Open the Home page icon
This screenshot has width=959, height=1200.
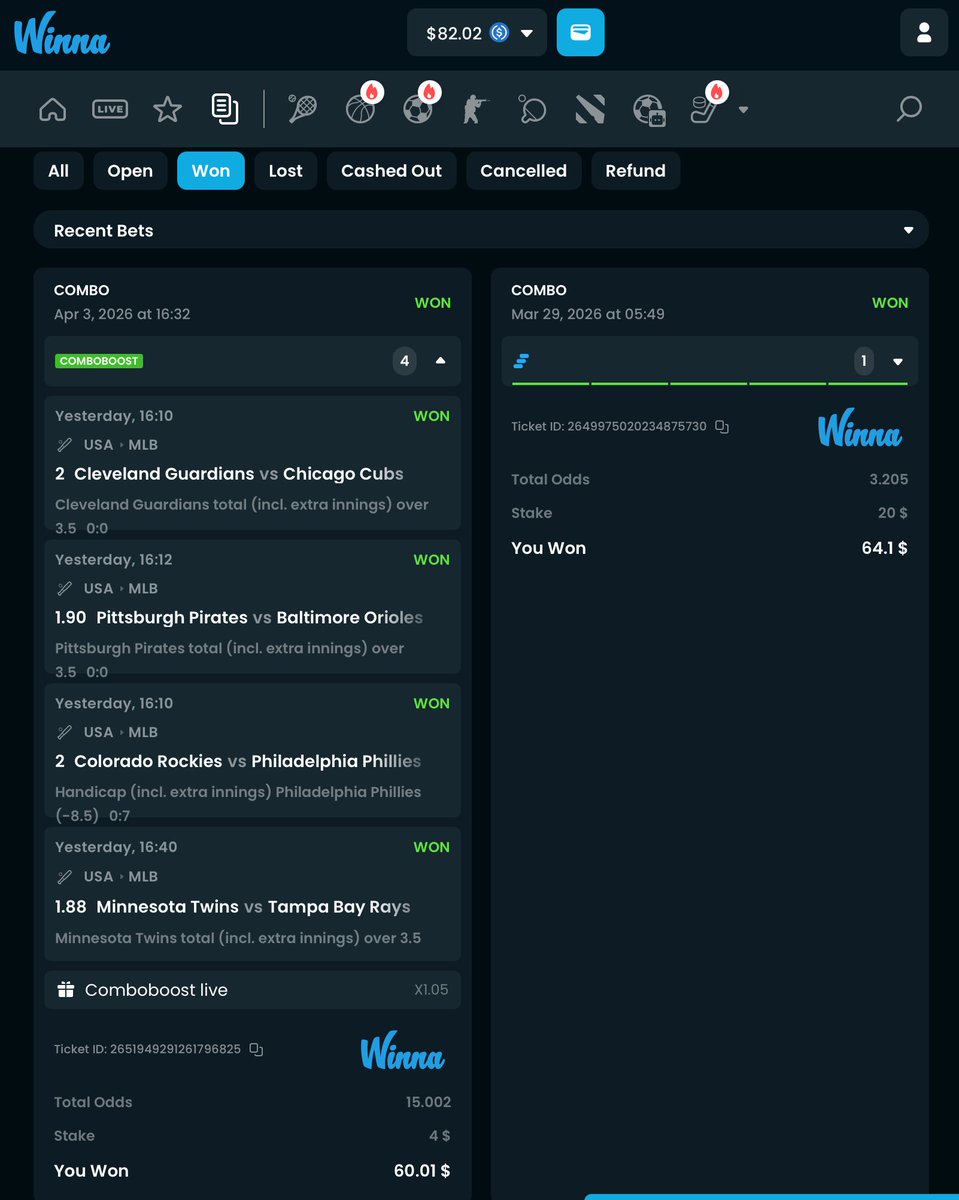(x=53, y=109)
